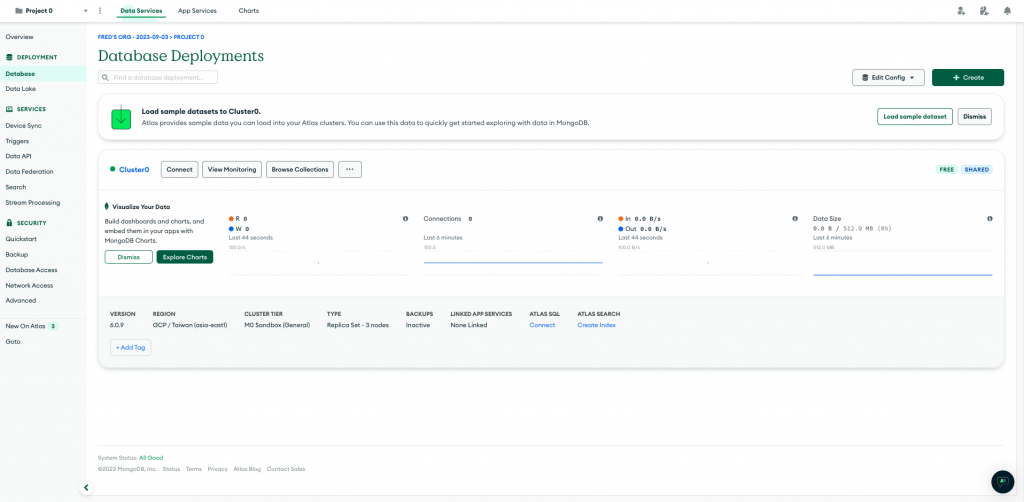Open Advanced in the sidebar
This screenshot has height=502, width=1024.
pos(21,300)
